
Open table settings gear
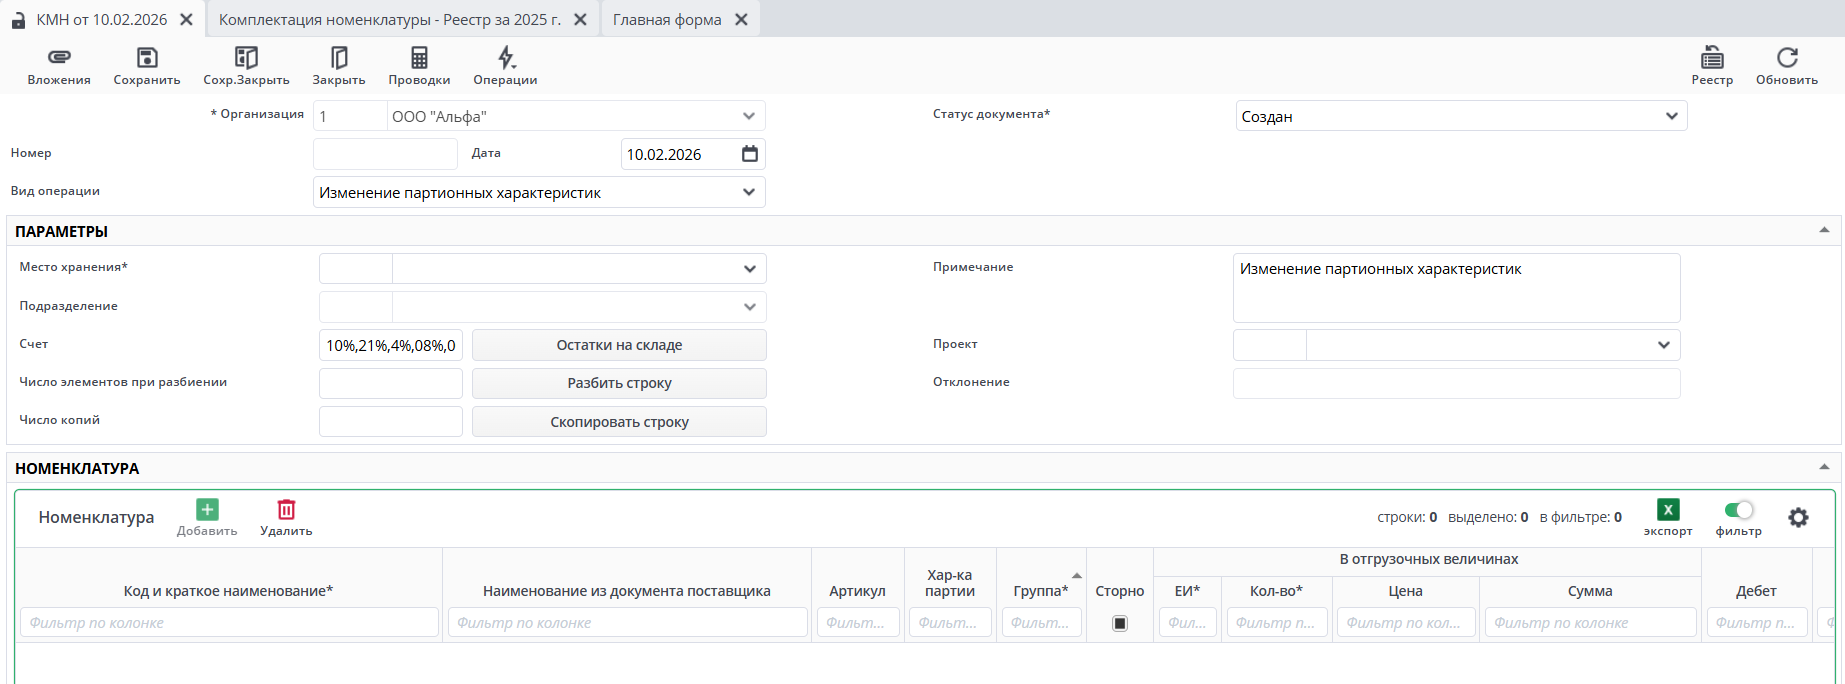1798,517
